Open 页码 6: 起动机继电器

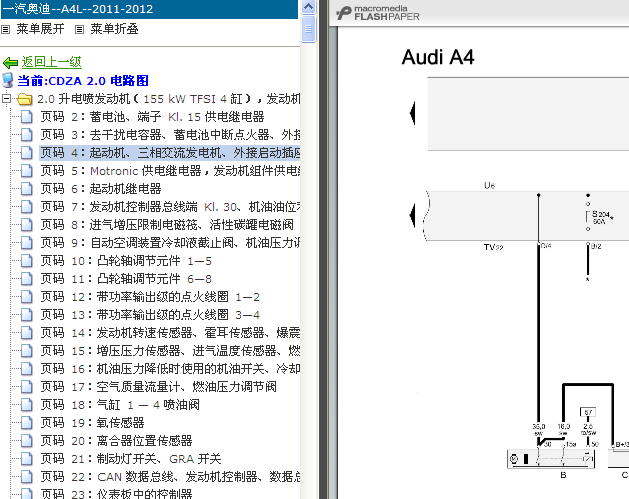point(101,189)
